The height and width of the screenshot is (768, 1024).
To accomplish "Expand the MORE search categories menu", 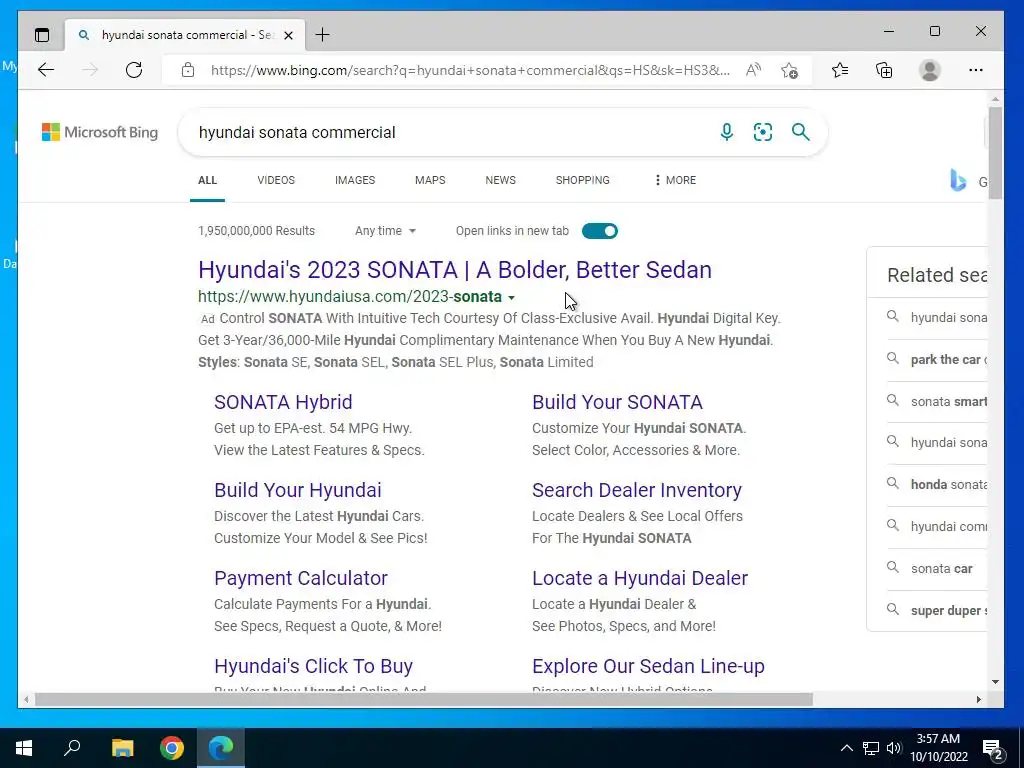I will coord(675,180).
